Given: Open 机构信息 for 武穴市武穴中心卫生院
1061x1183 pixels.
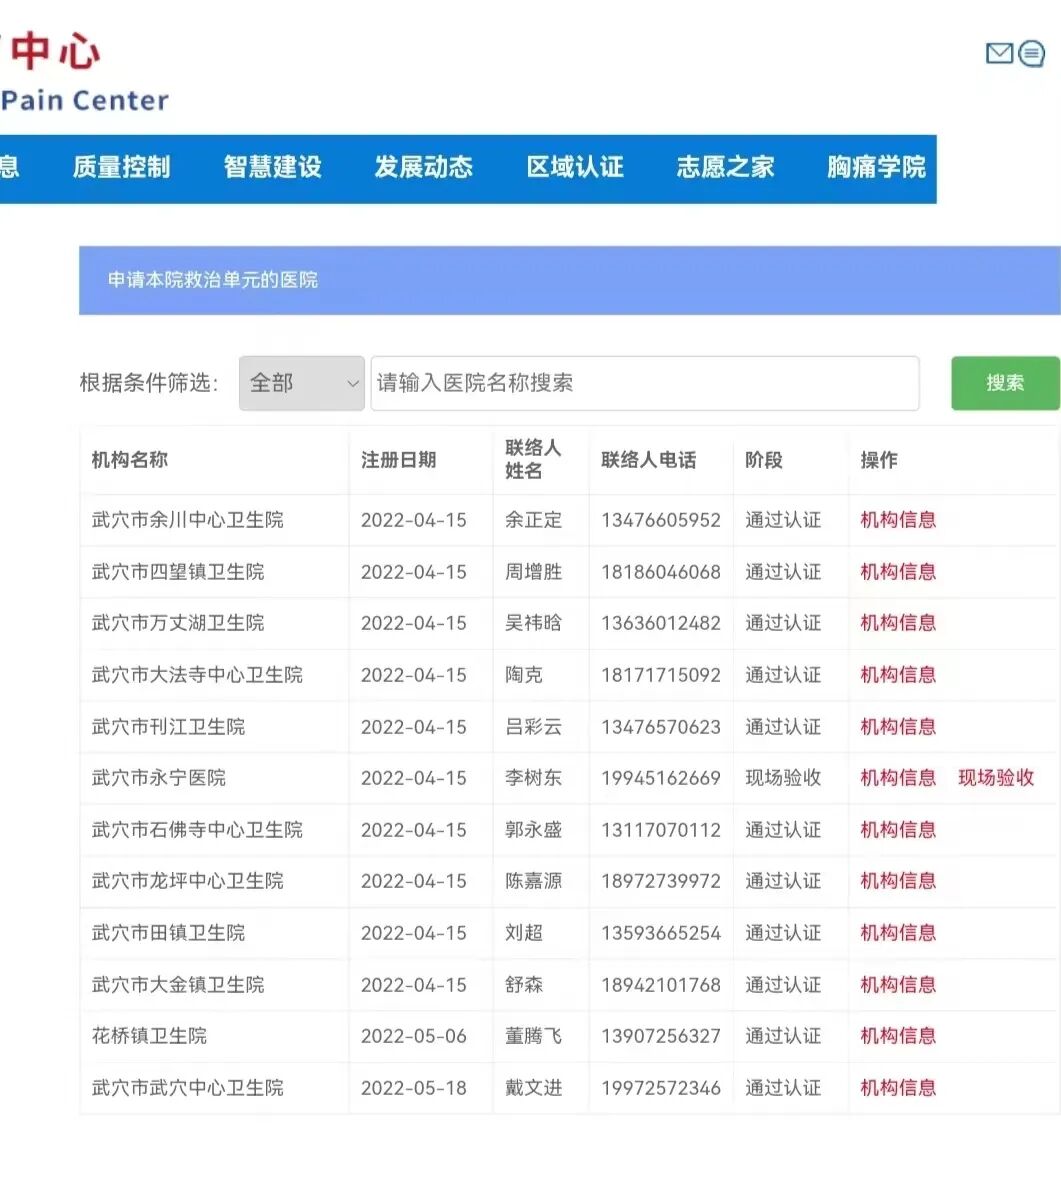Looking at the screenshot, I should 897,1087.
